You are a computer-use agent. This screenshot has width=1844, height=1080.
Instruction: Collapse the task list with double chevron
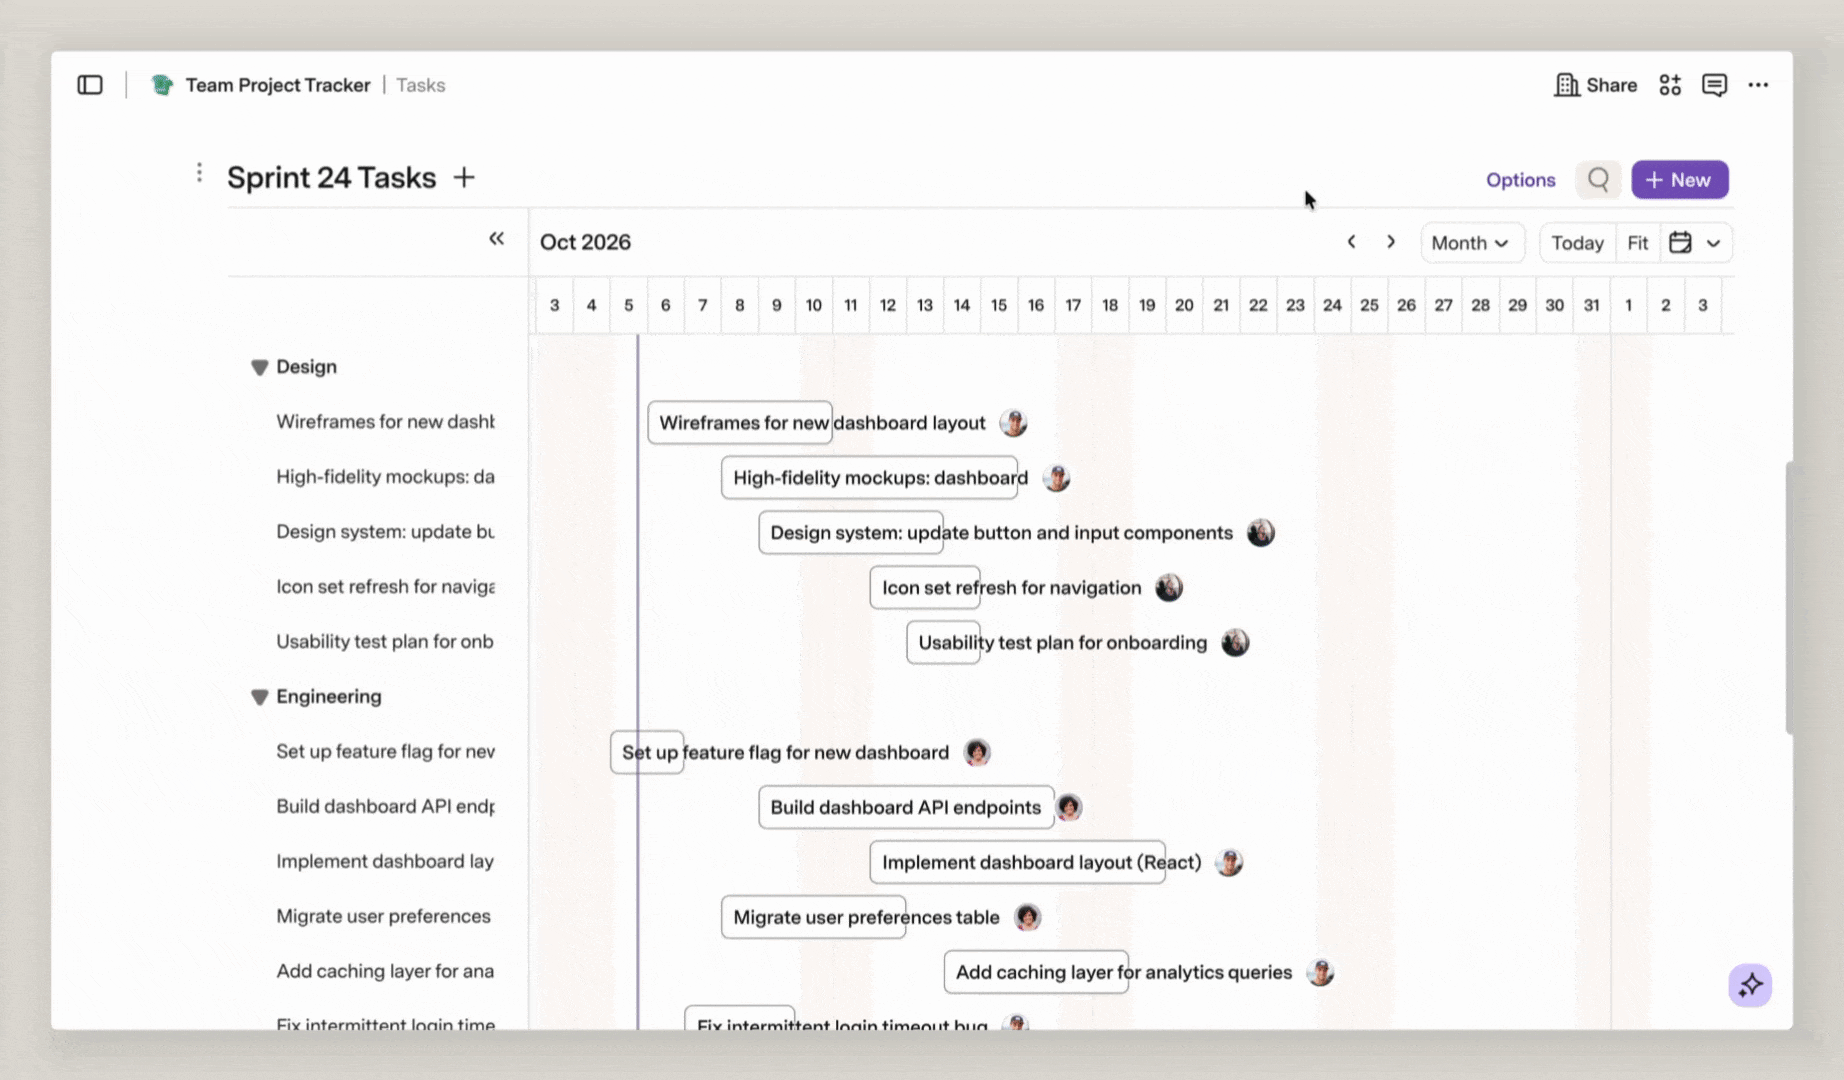pos(496,239)
